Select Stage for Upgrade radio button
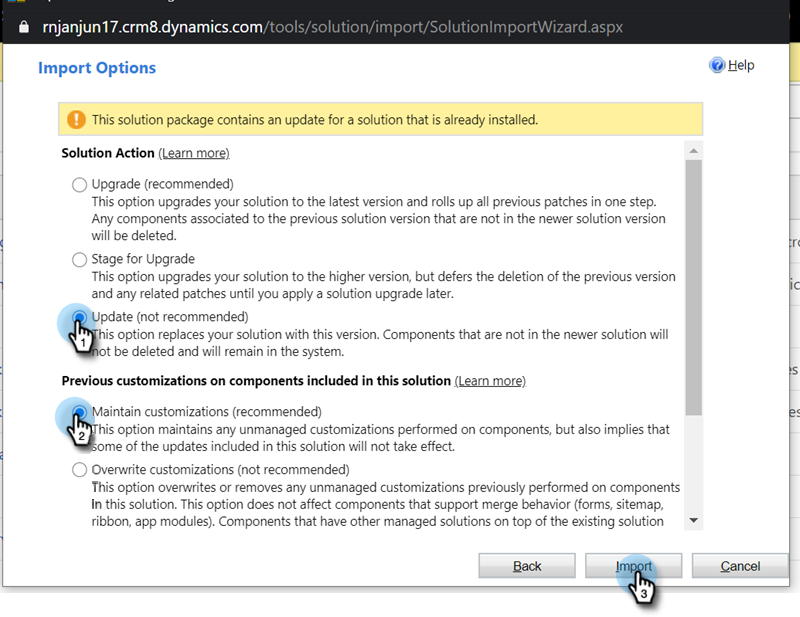 79,259
